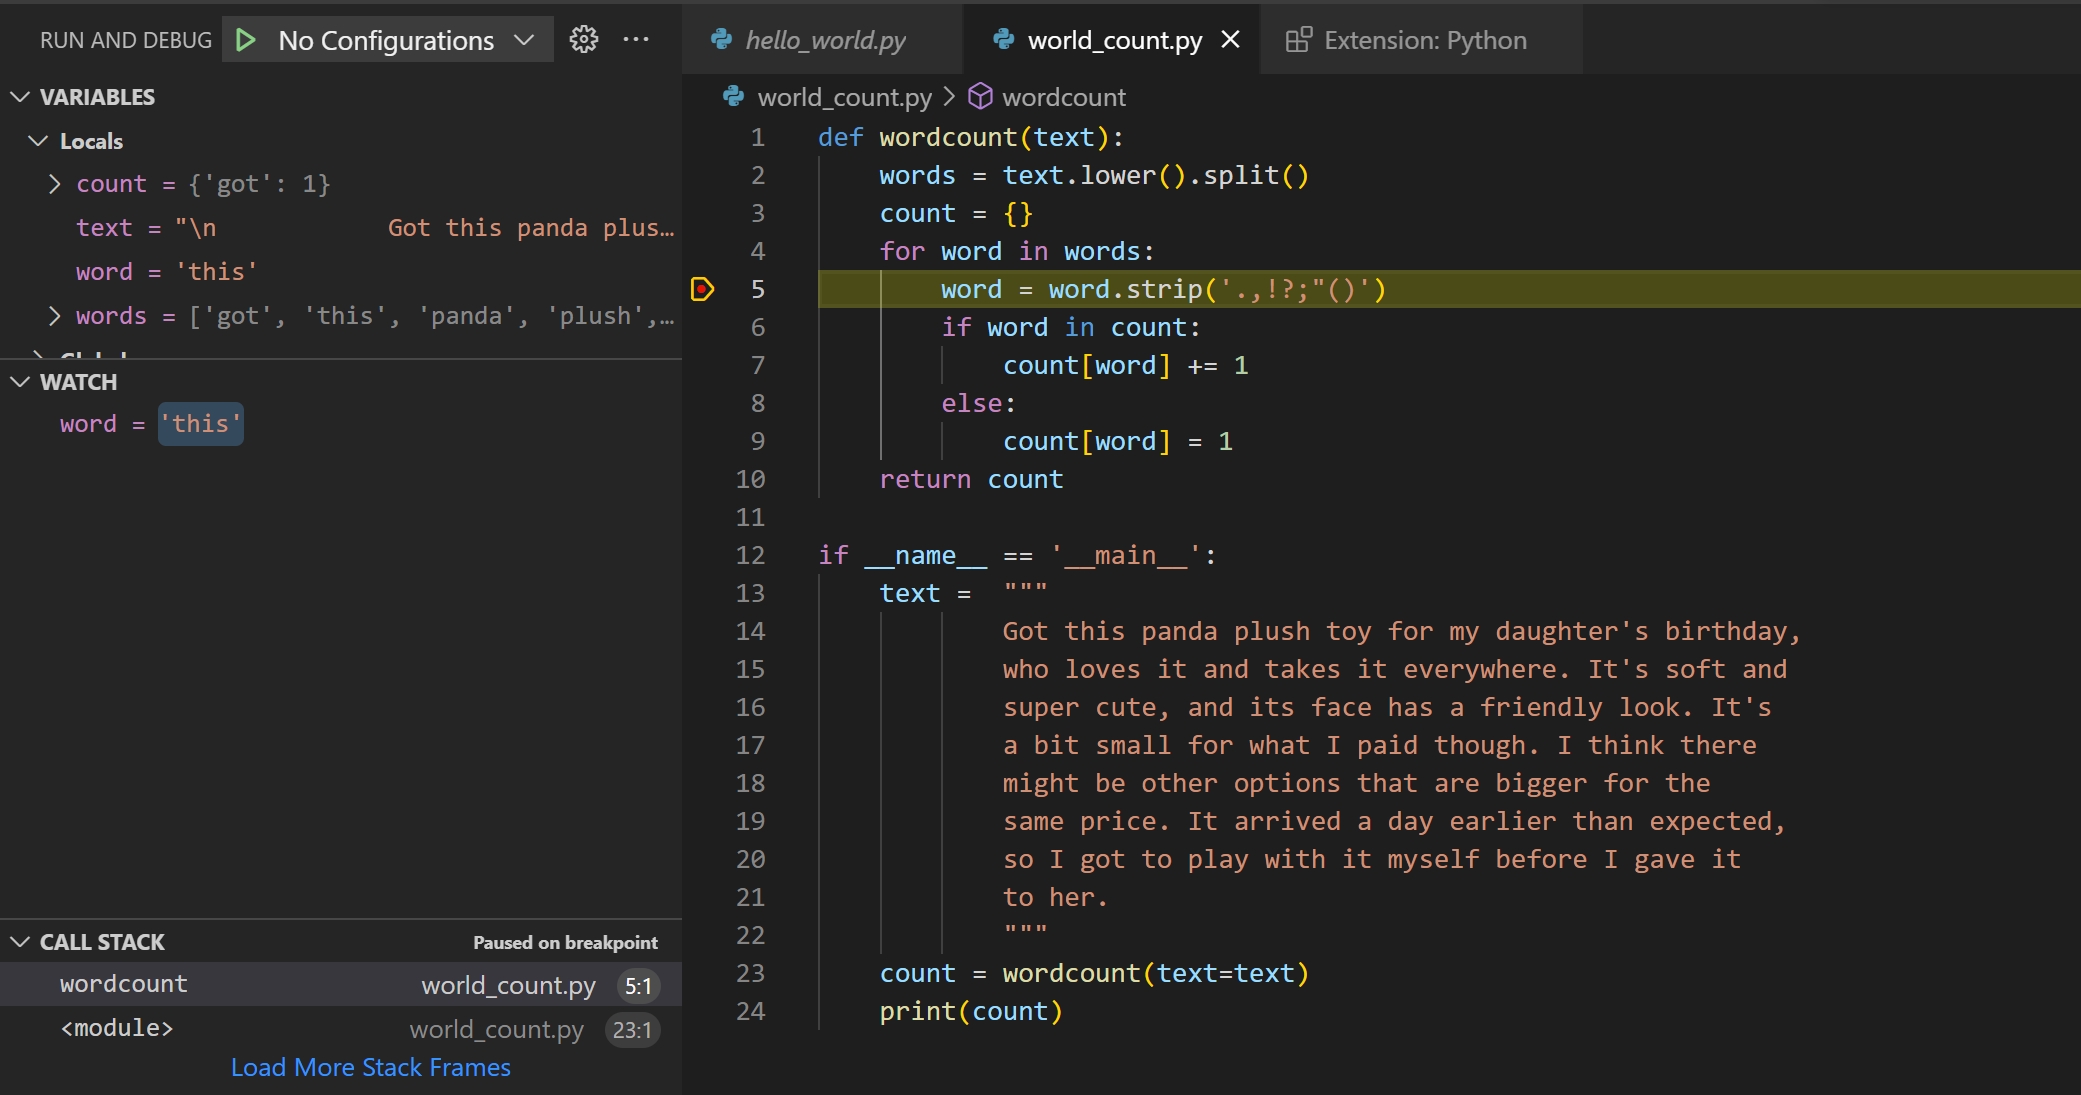Image resolution: width=2081 pixels, height=1095 pixels.
Task: Switch to the hello_world.py tab
Action: [x=825, y=40]
